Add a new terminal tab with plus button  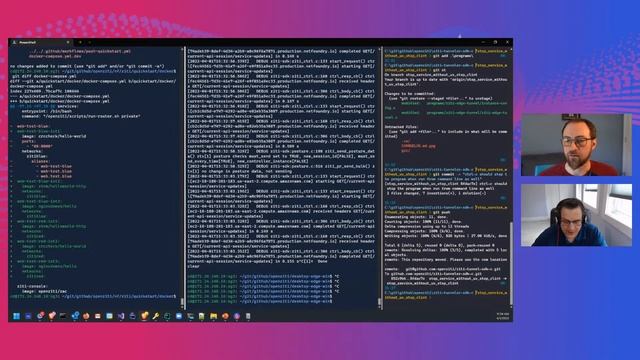pyautogui.click(x=80, y=42)
